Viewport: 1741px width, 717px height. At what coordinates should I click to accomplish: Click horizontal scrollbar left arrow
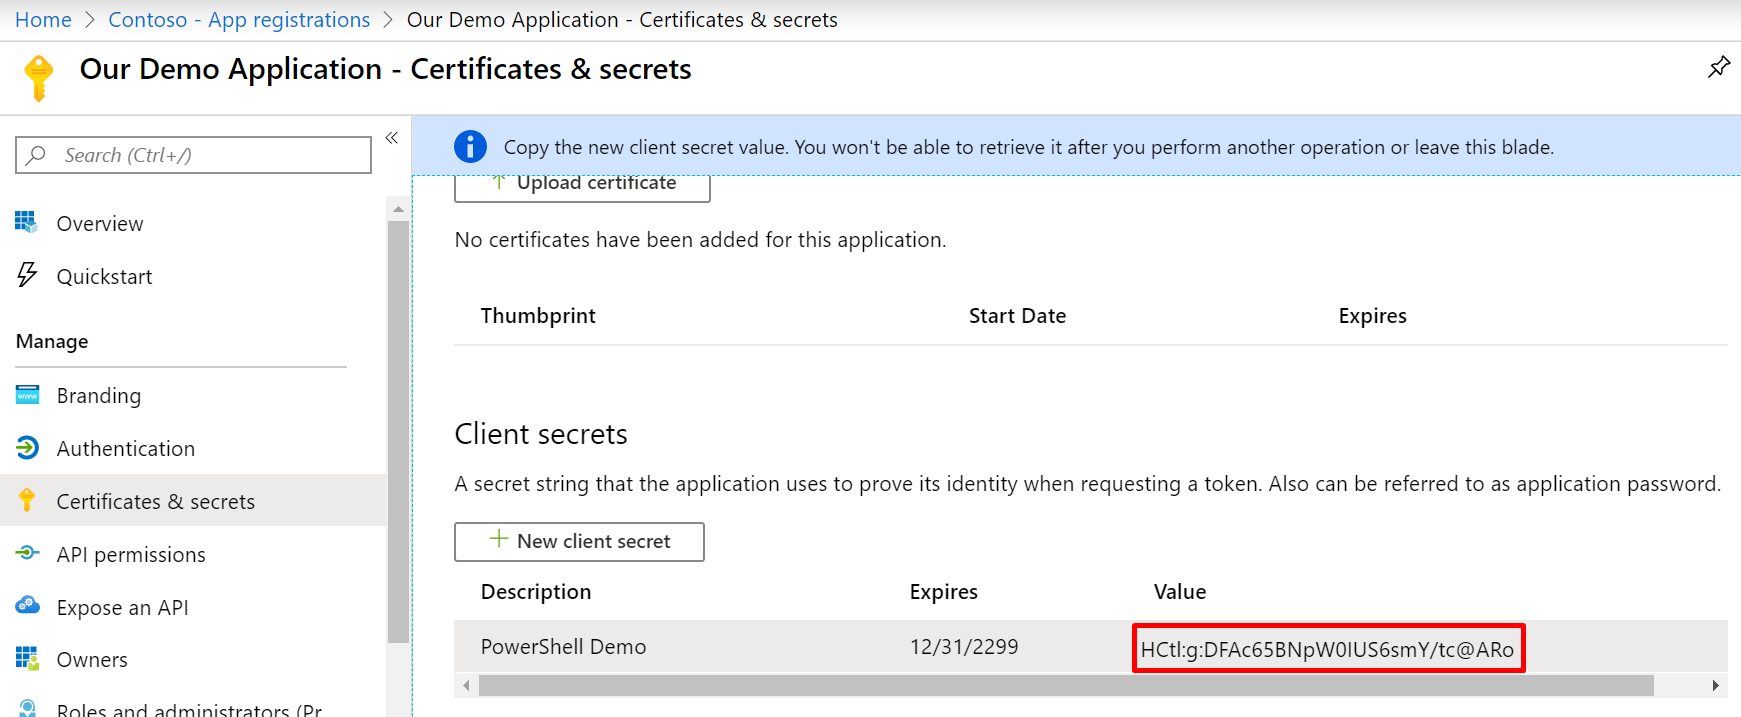pyautogui.click(x=466, y=685)
